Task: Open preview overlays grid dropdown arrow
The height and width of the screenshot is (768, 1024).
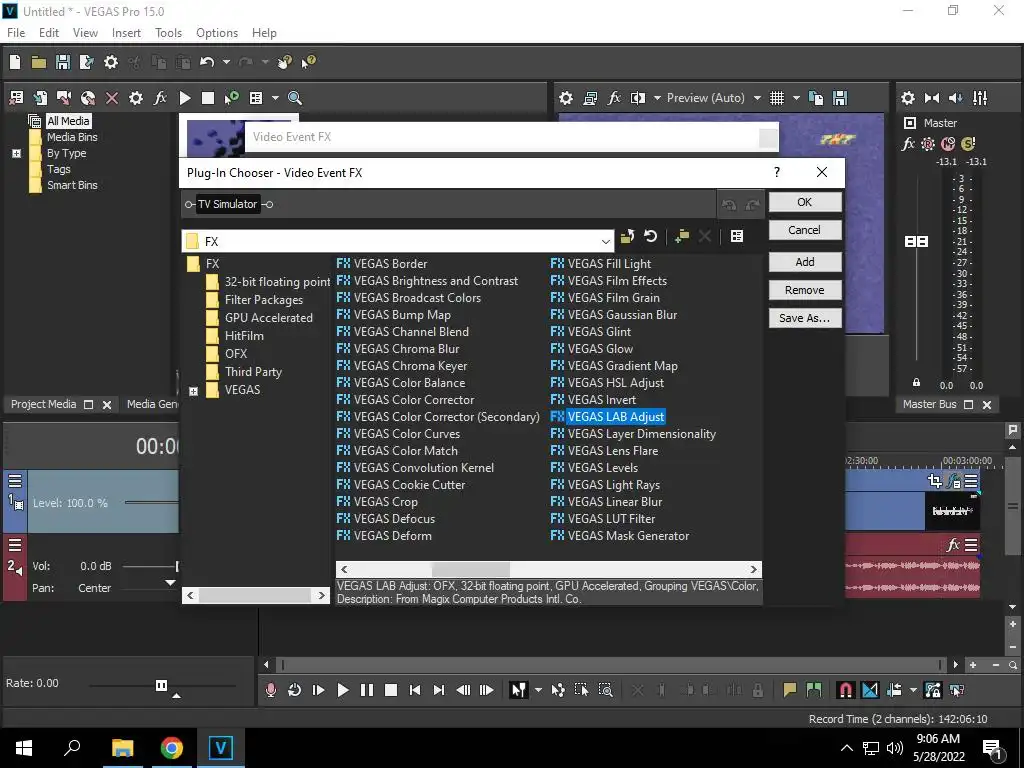Action: 796,98
